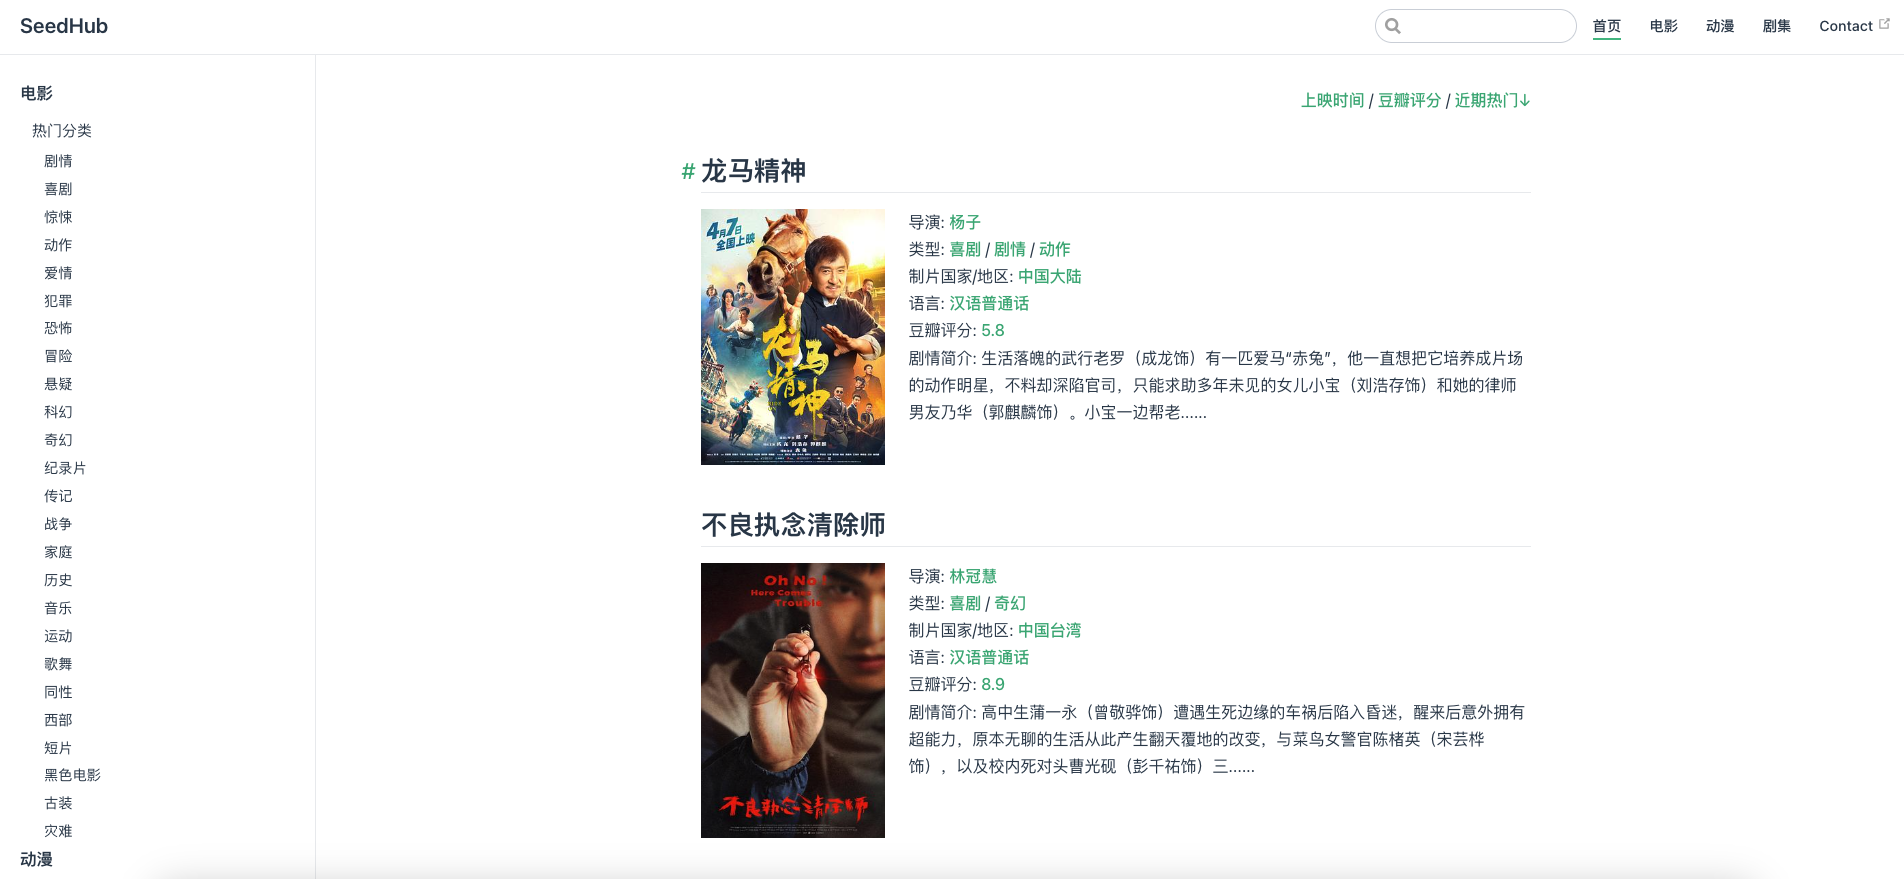Sort by 近期热门 descending
Image resolution: width=1904 pixels, height=879 pixels.
click(1492, 100)
